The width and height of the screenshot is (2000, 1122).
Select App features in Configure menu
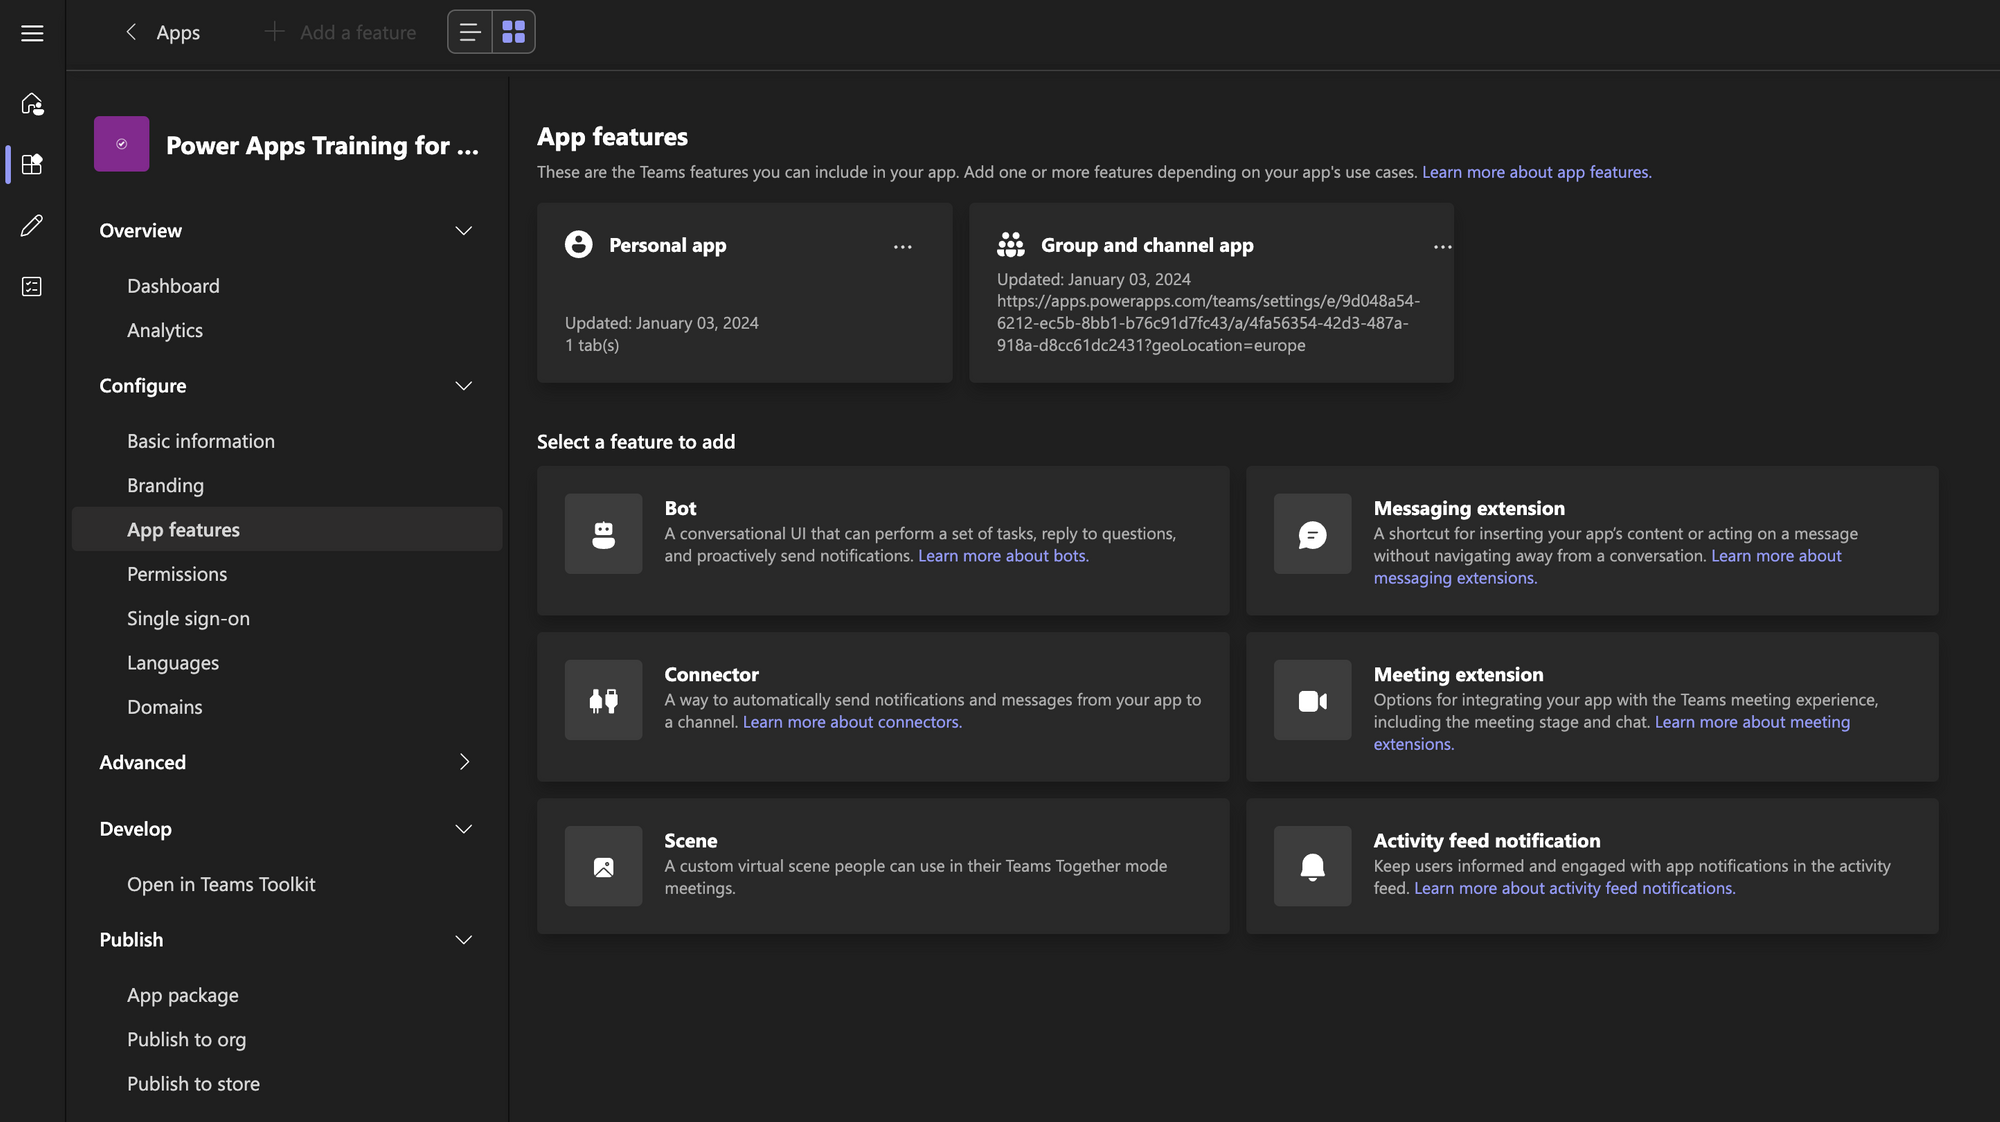click(x=183, y=529)
